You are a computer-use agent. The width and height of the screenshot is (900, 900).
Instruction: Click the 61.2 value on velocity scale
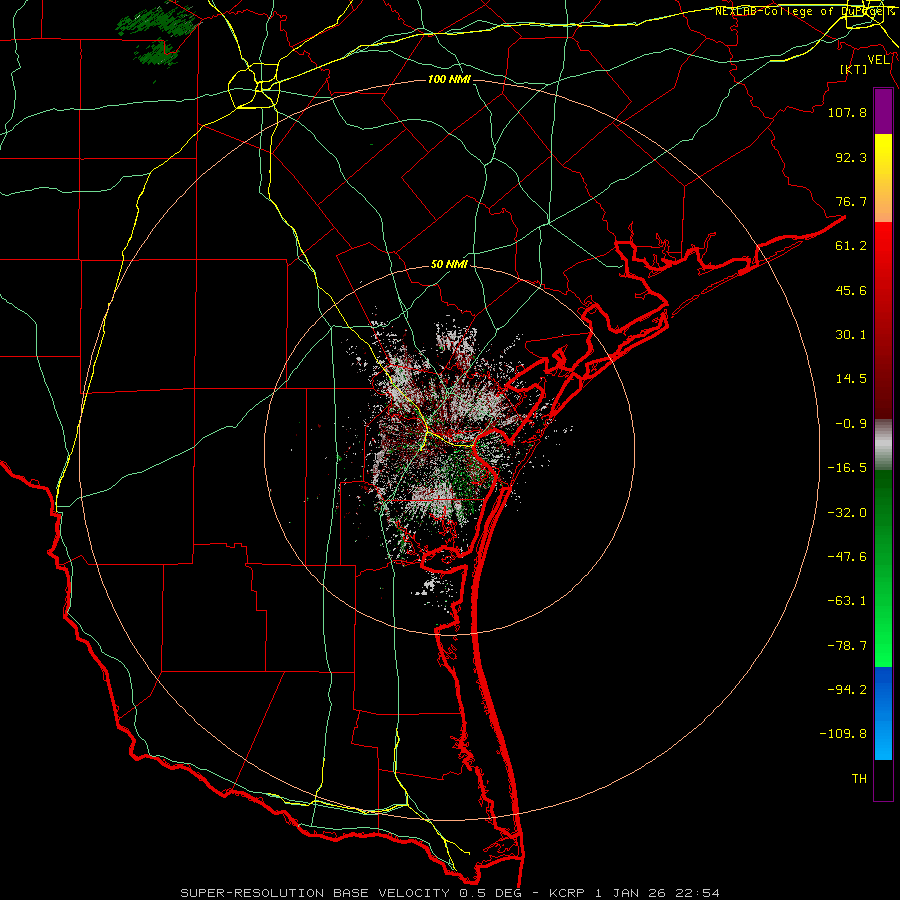coord(851,246)
